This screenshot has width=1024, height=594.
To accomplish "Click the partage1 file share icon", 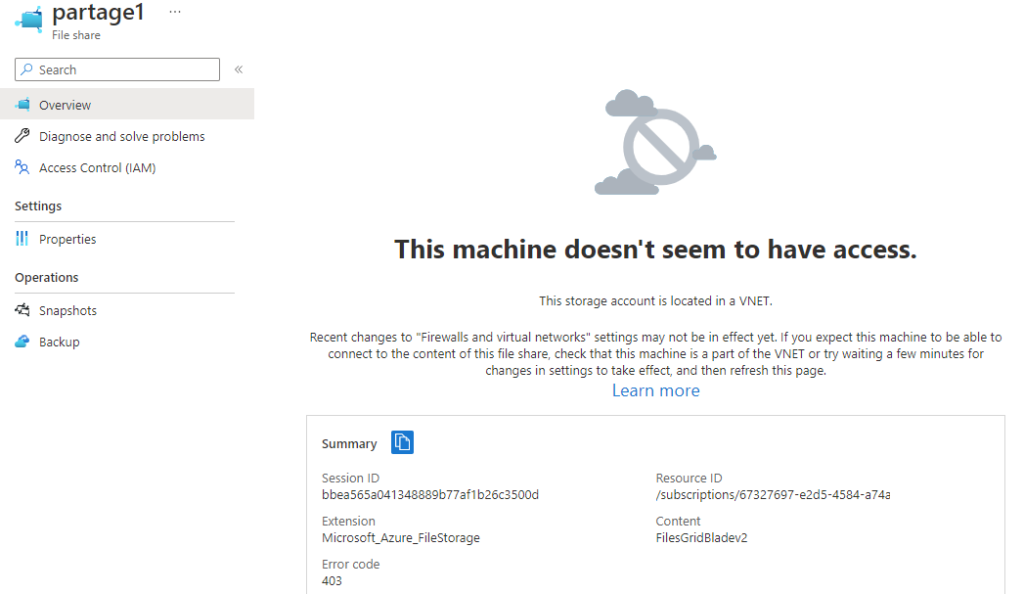I will (x=30, y=18).
